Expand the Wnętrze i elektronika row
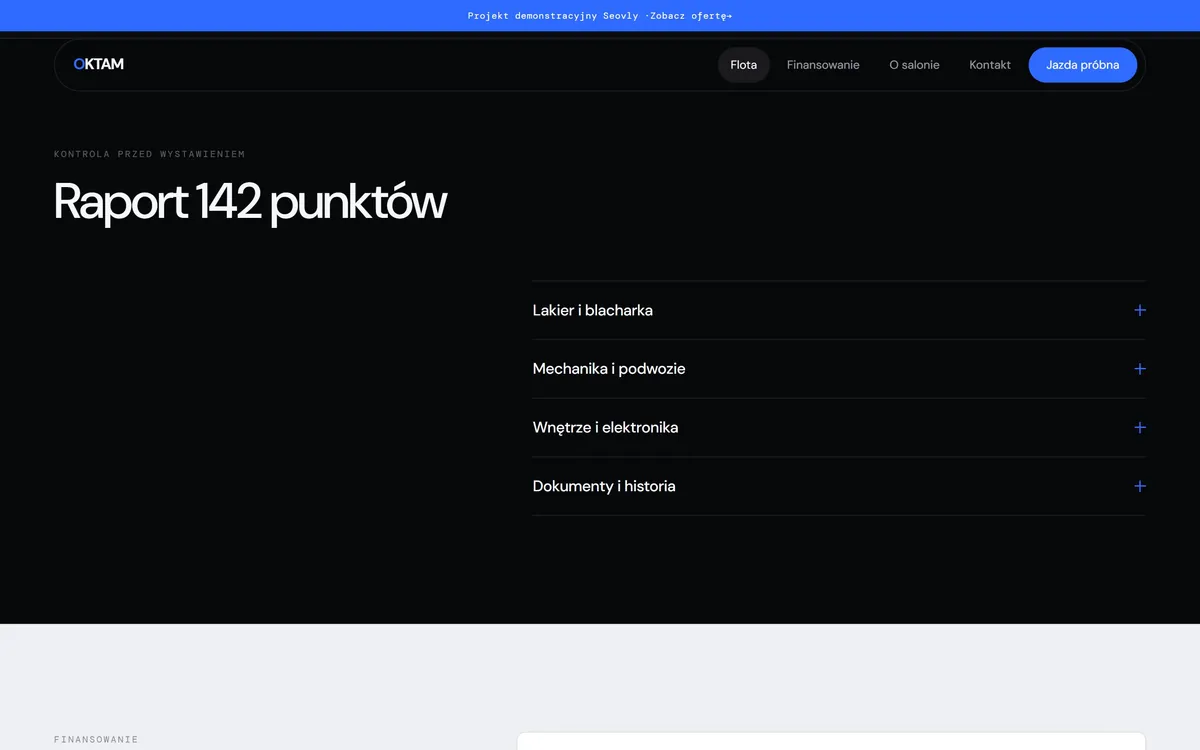The height and width of the screenshot is (750, 1200). [839, 428]
